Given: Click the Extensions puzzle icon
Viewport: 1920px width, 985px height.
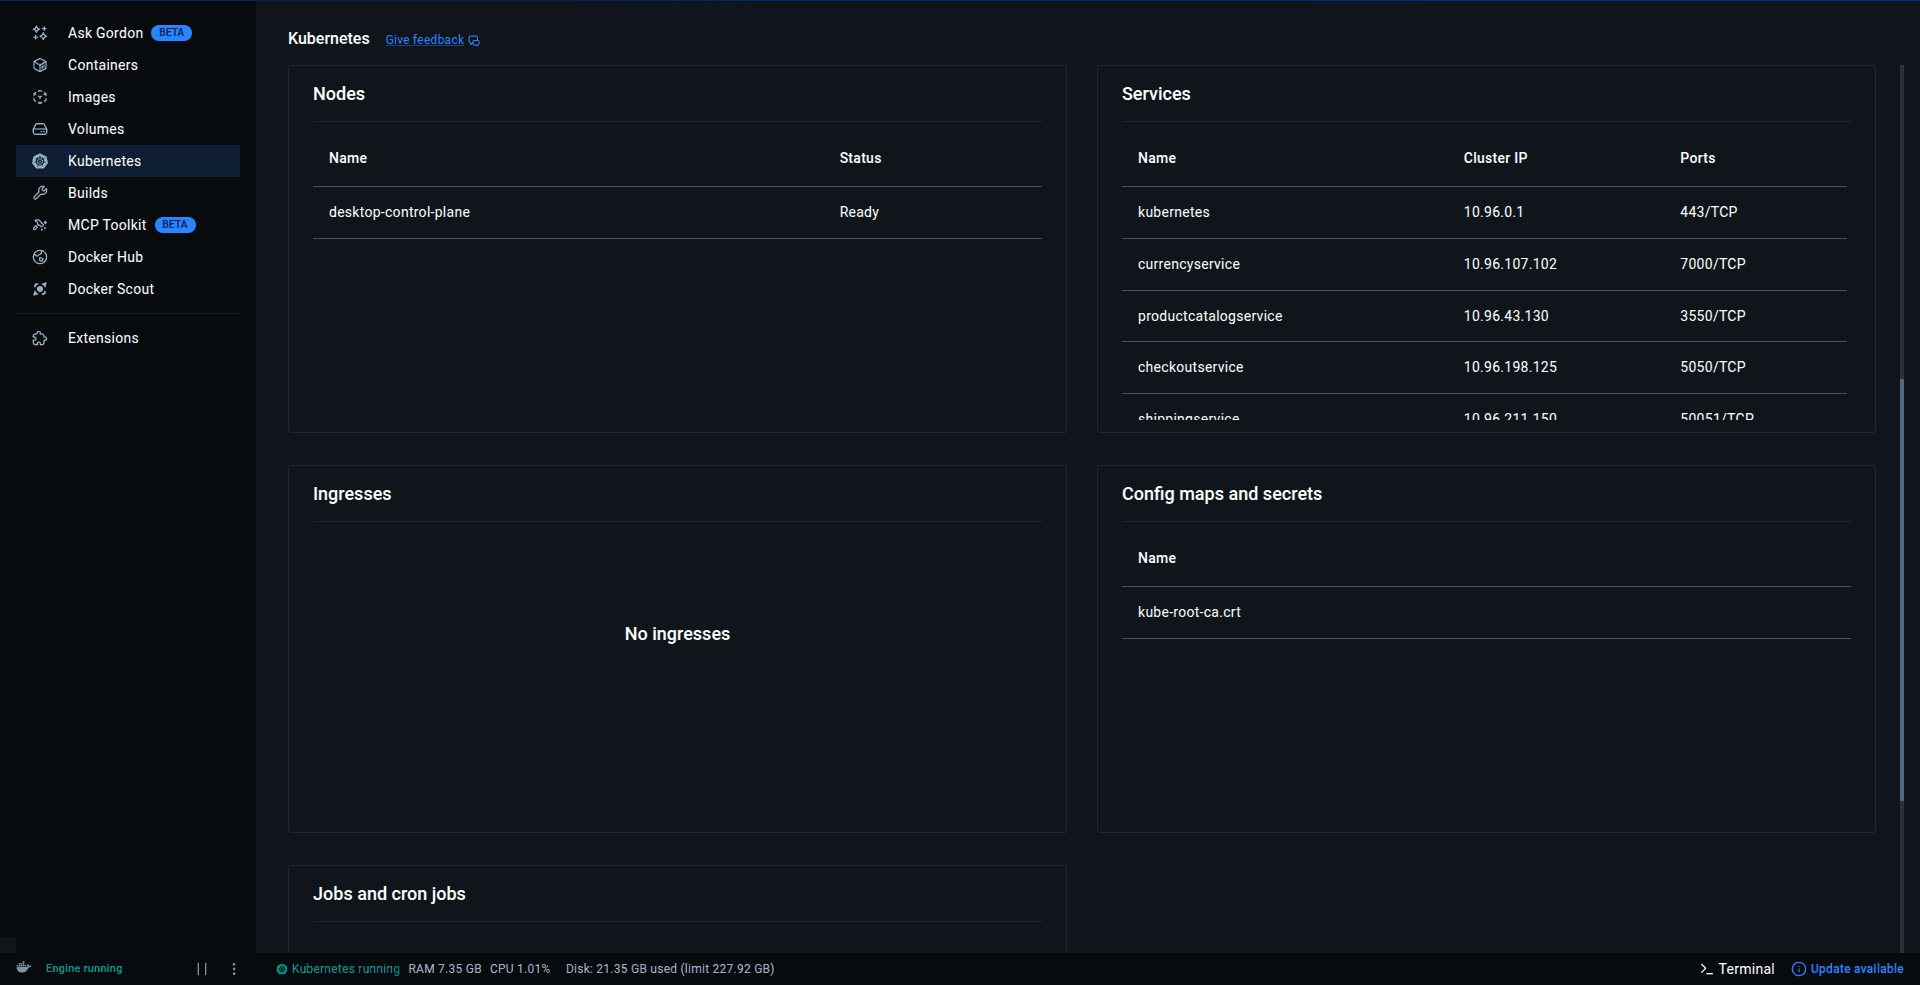Looking at the screenshot, I should 40,338.
